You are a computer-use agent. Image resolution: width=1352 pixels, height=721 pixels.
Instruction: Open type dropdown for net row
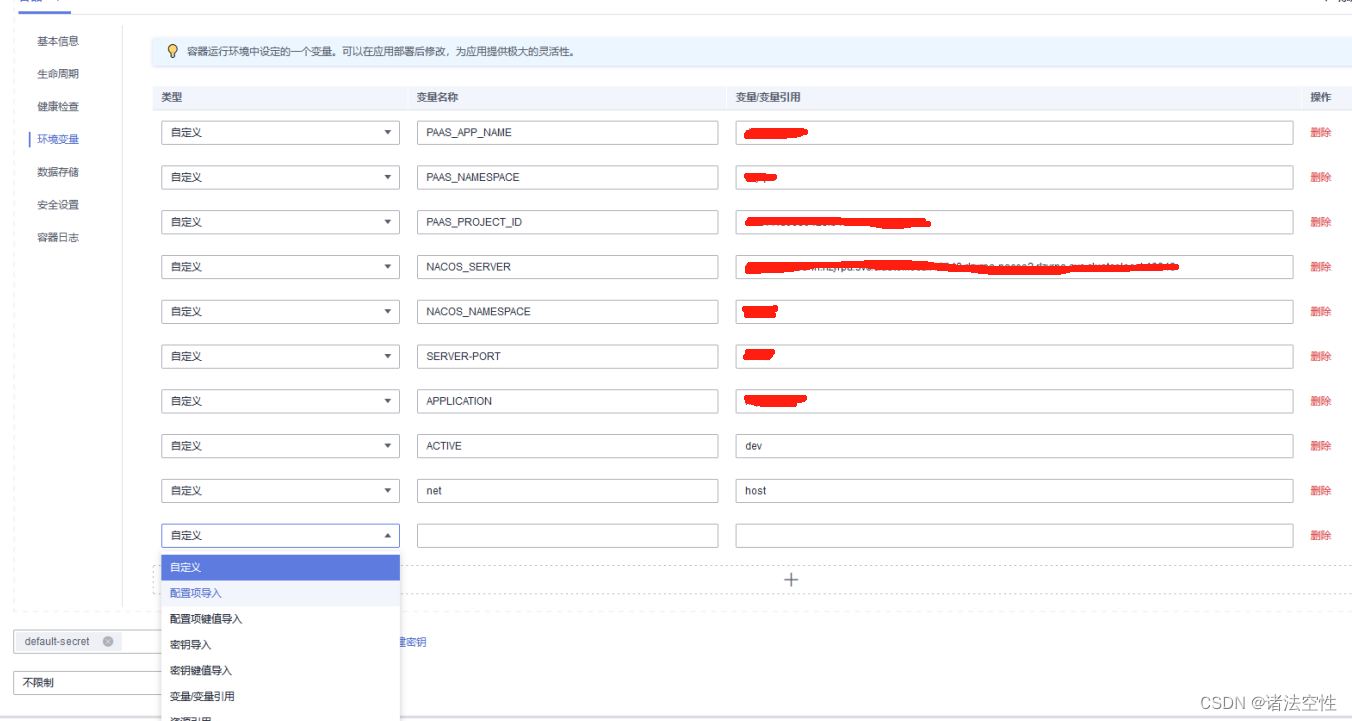280,490
